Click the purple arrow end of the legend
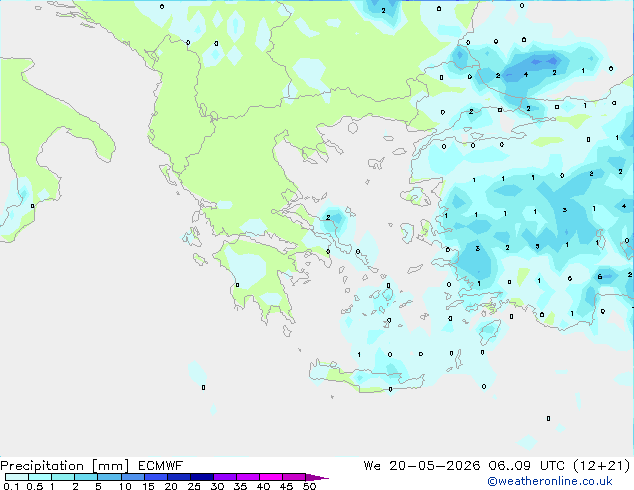The image size is (634, 490). (317, 477)
